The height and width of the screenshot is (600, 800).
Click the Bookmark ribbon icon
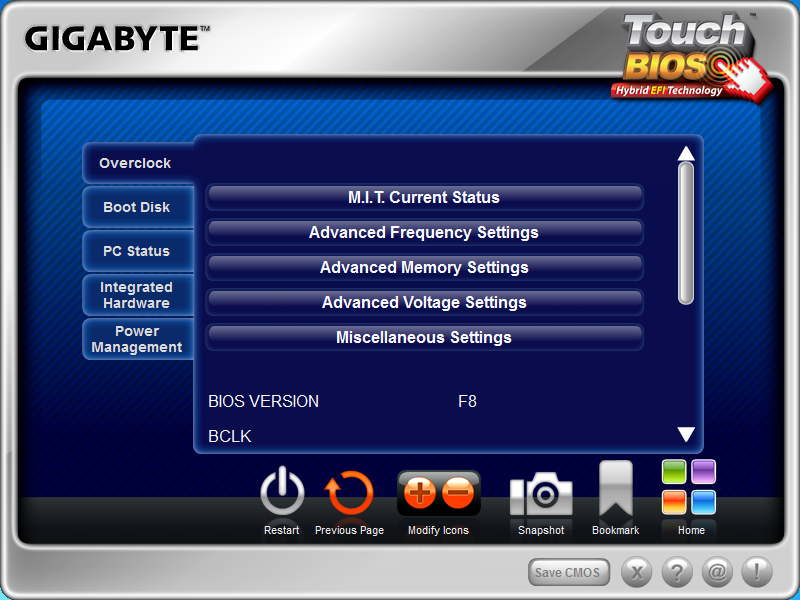pos(616,488)
